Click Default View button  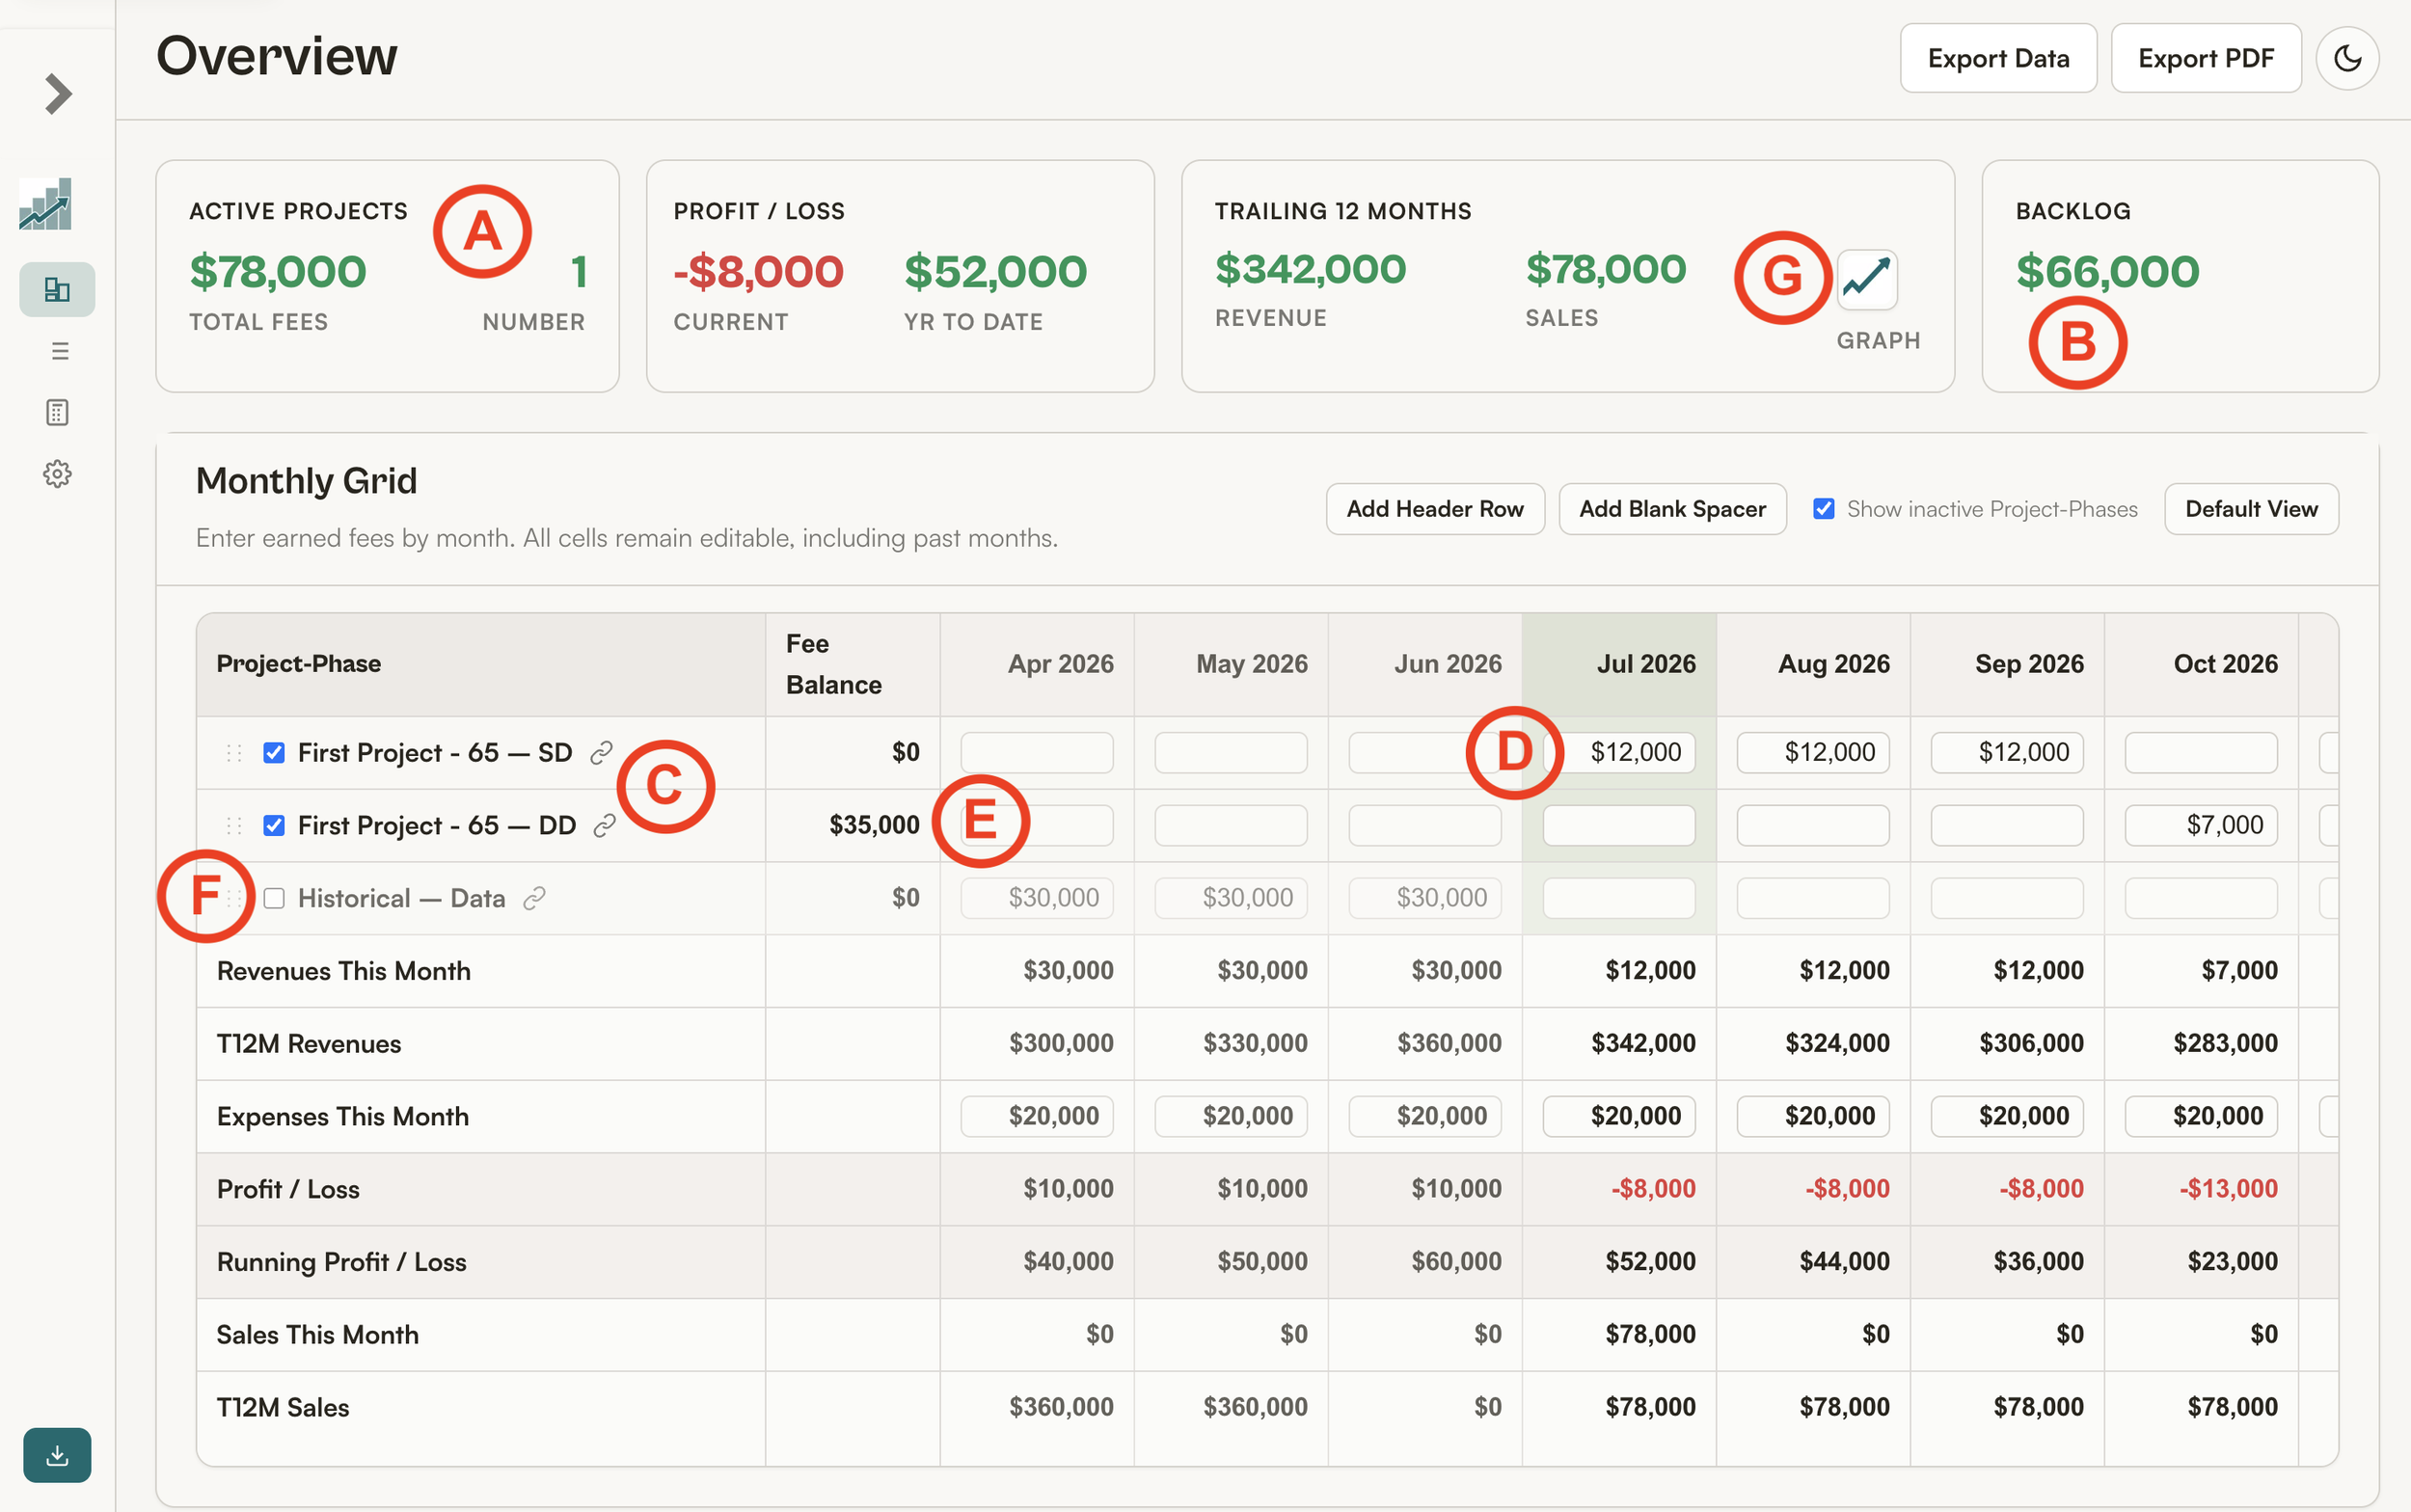click(2250, 509)
